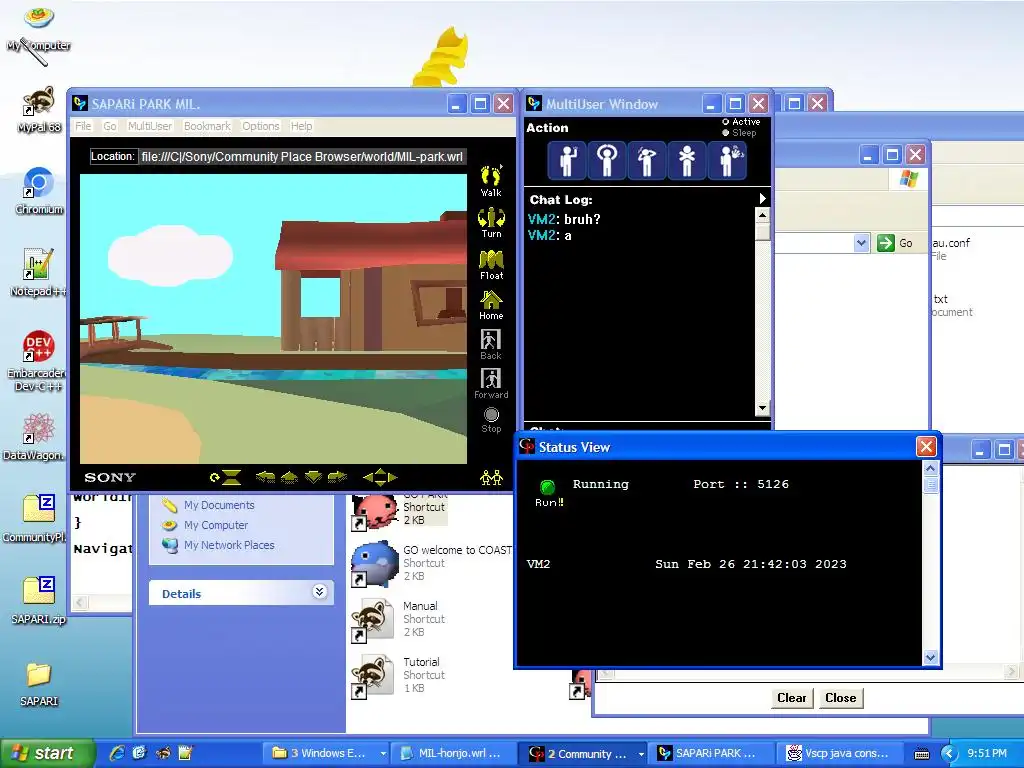Trigger the arms-over-head circle action
This screenshot has height=768, width=1024.
point(607,160)
